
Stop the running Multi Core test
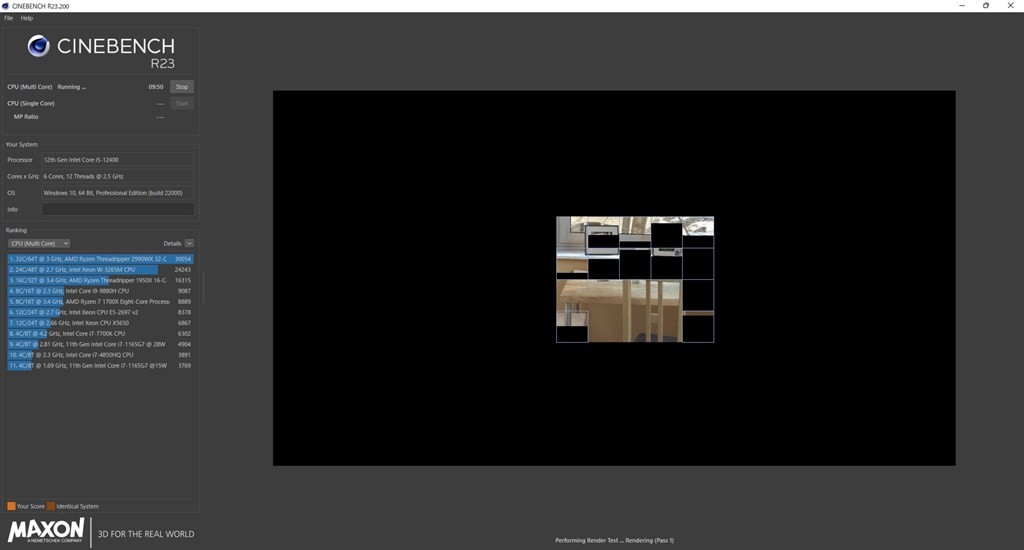pos(182,87)
